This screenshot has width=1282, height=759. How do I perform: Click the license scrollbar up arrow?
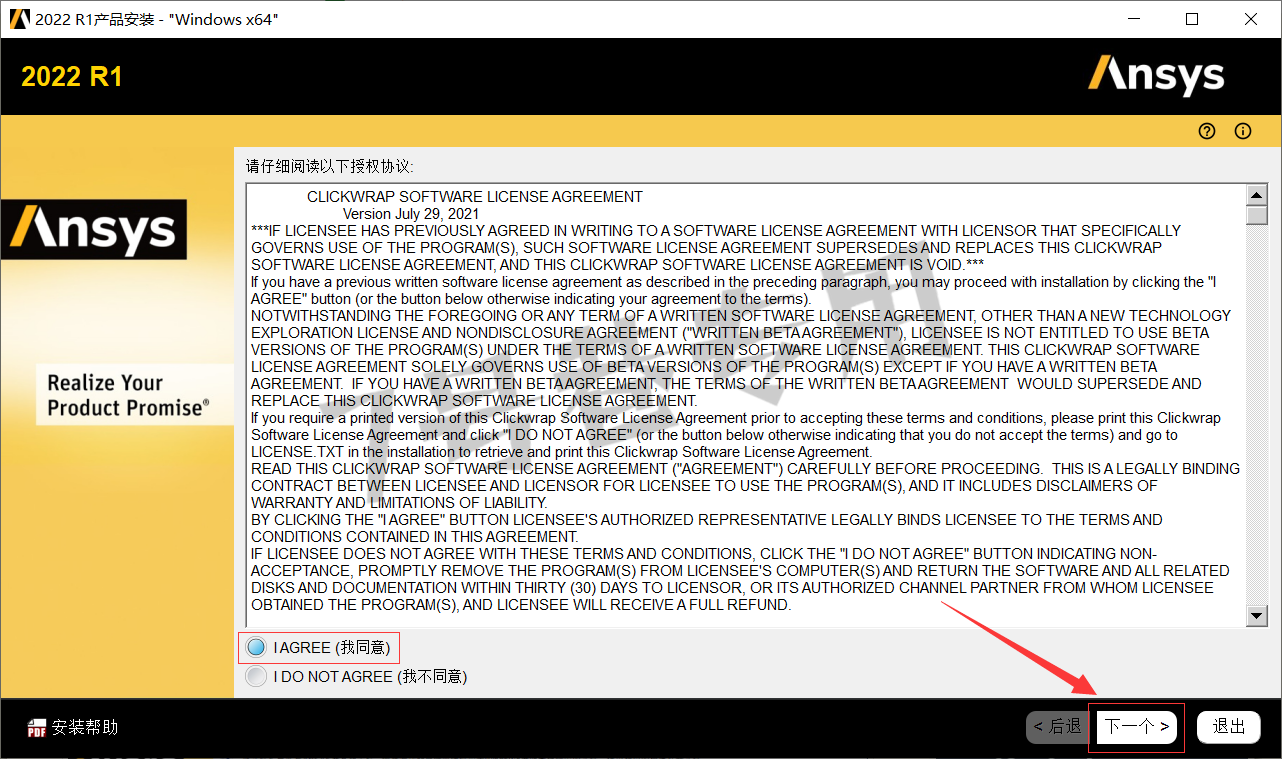[1257, 195]
